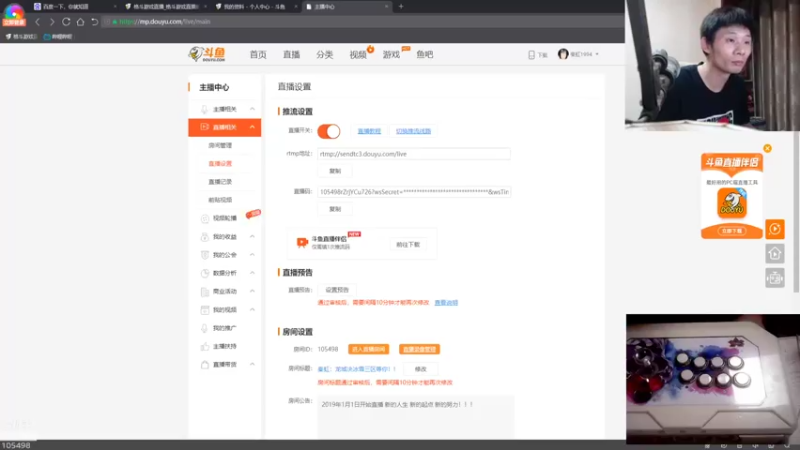Collapse the 主播相关 section chevron
This screenshot has width=800, height=450.
pos(252,109)
